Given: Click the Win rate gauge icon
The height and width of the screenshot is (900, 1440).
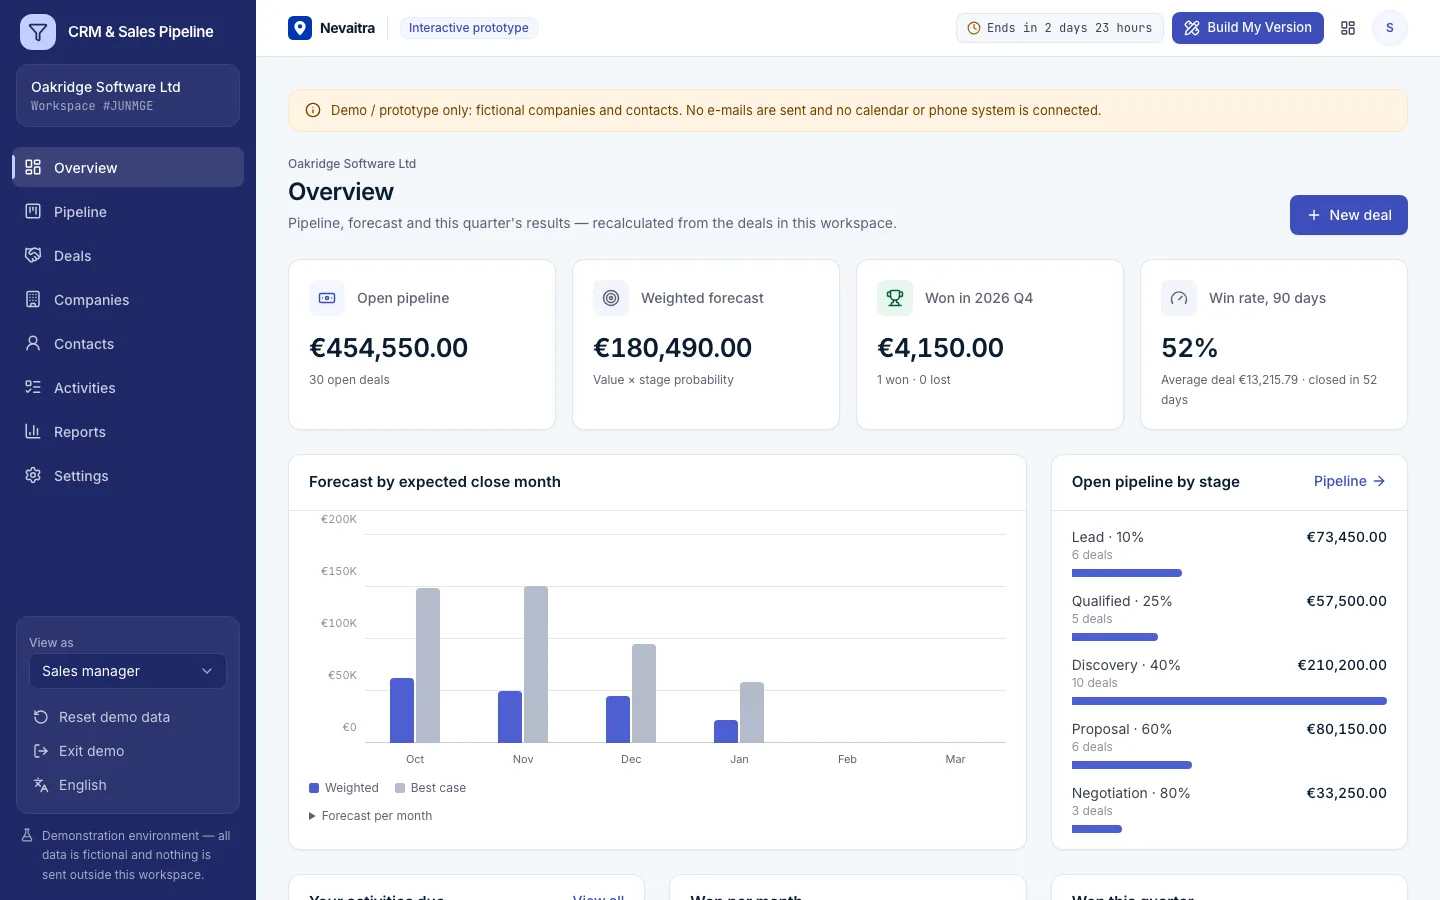Looking at the screenshot, I should [1179, 298].
